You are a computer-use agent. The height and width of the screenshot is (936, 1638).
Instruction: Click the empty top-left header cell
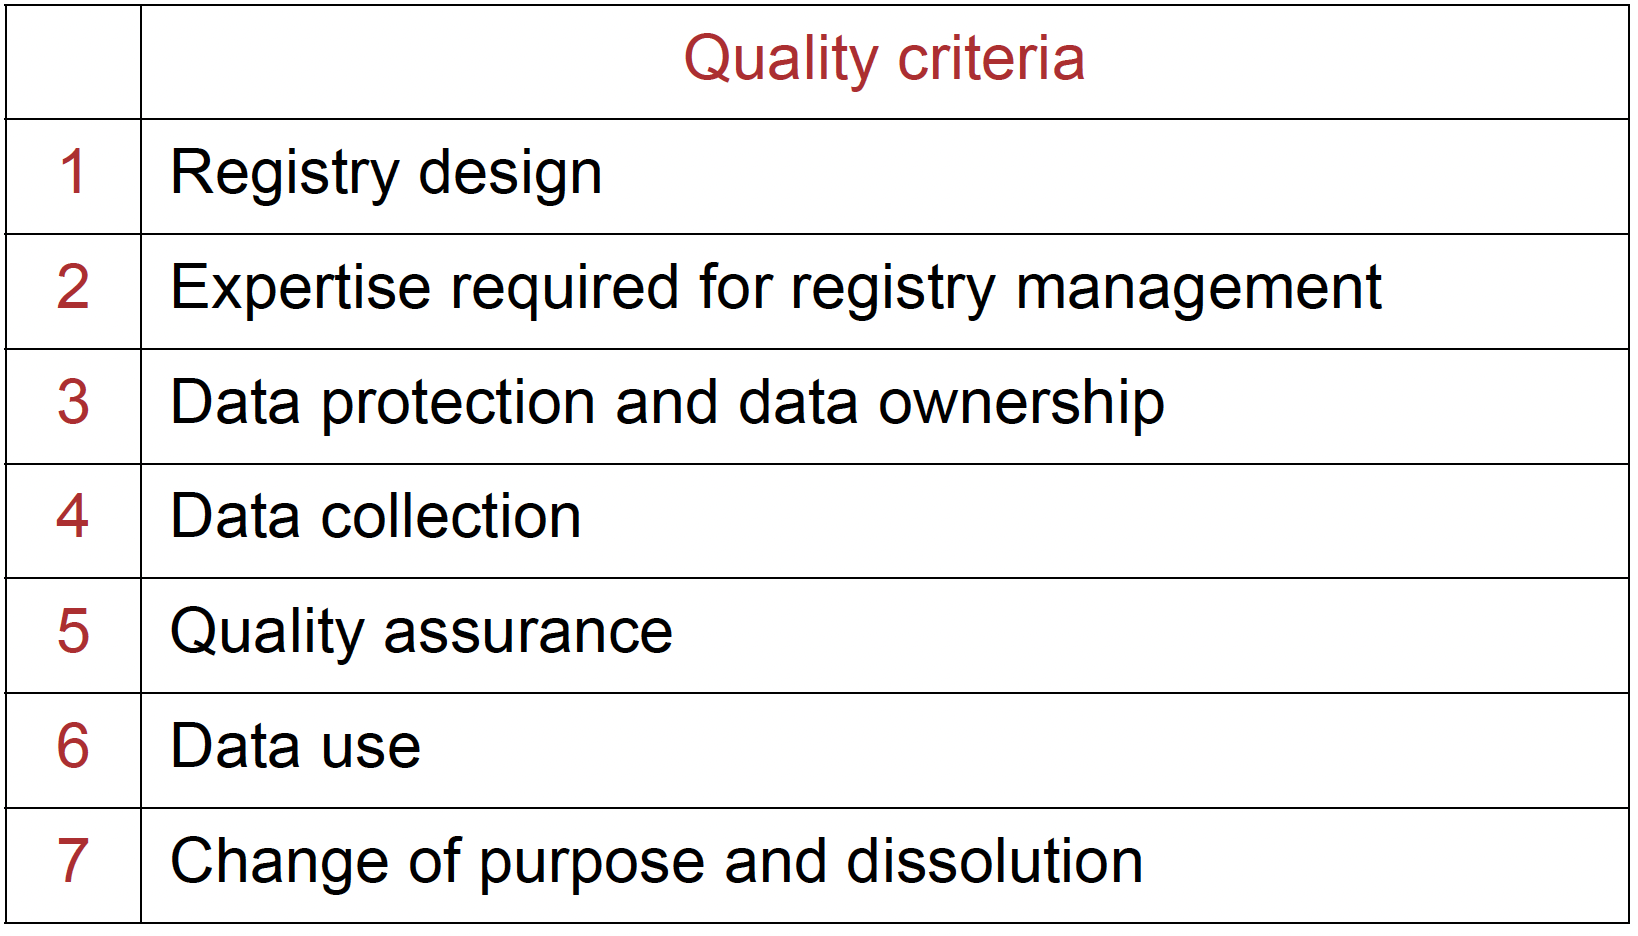point(73,62)
